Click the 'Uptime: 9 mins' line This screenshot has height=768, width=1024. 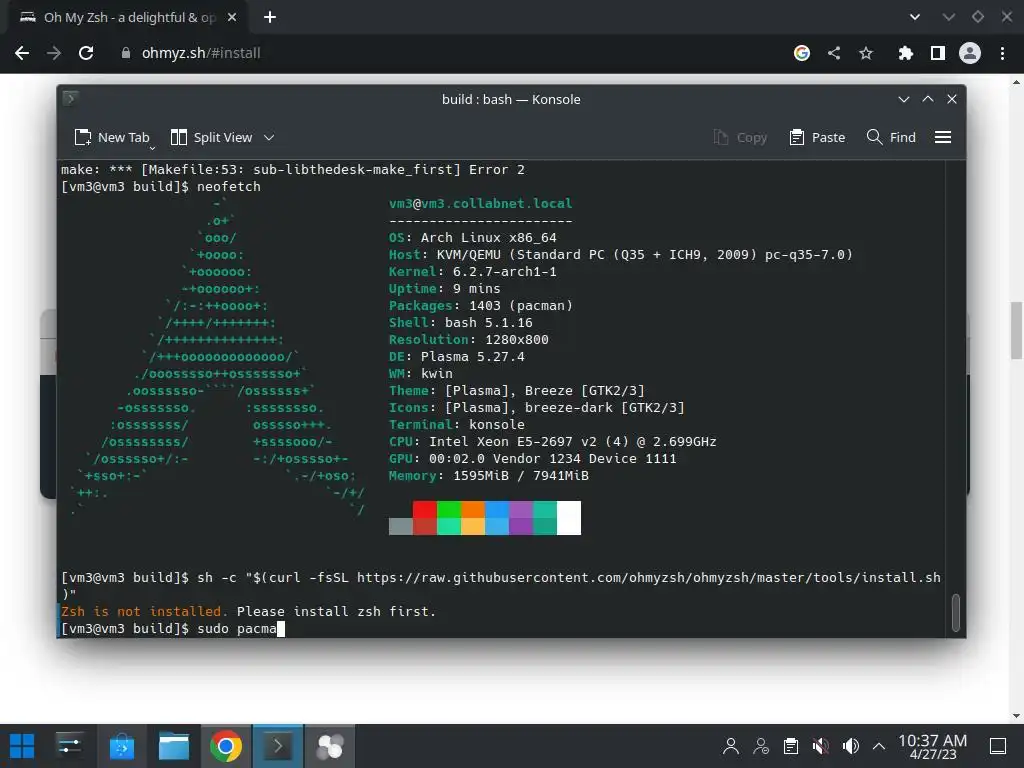click(x=445, y=288)
